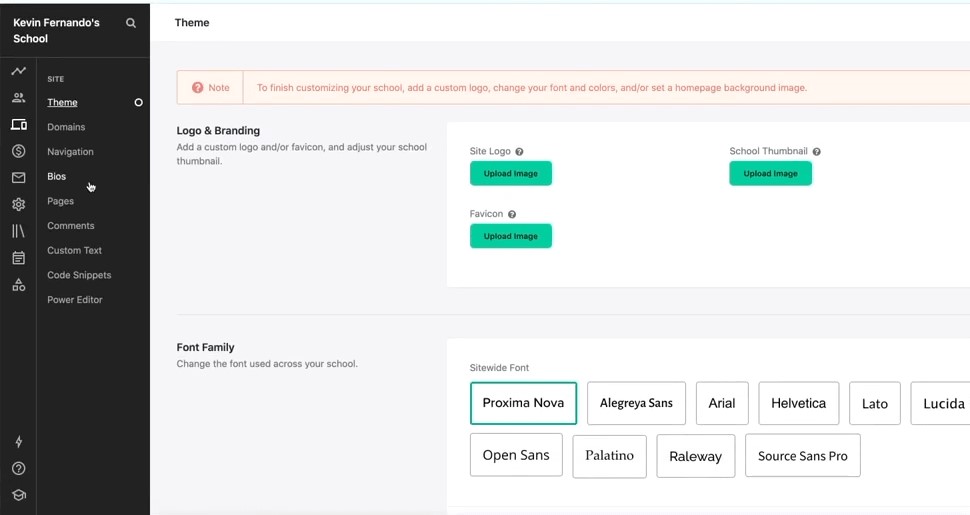The height and width of the screenshot is (515, 970).
Task: Upload a Favicon image
Action: [x=510, y=236]
